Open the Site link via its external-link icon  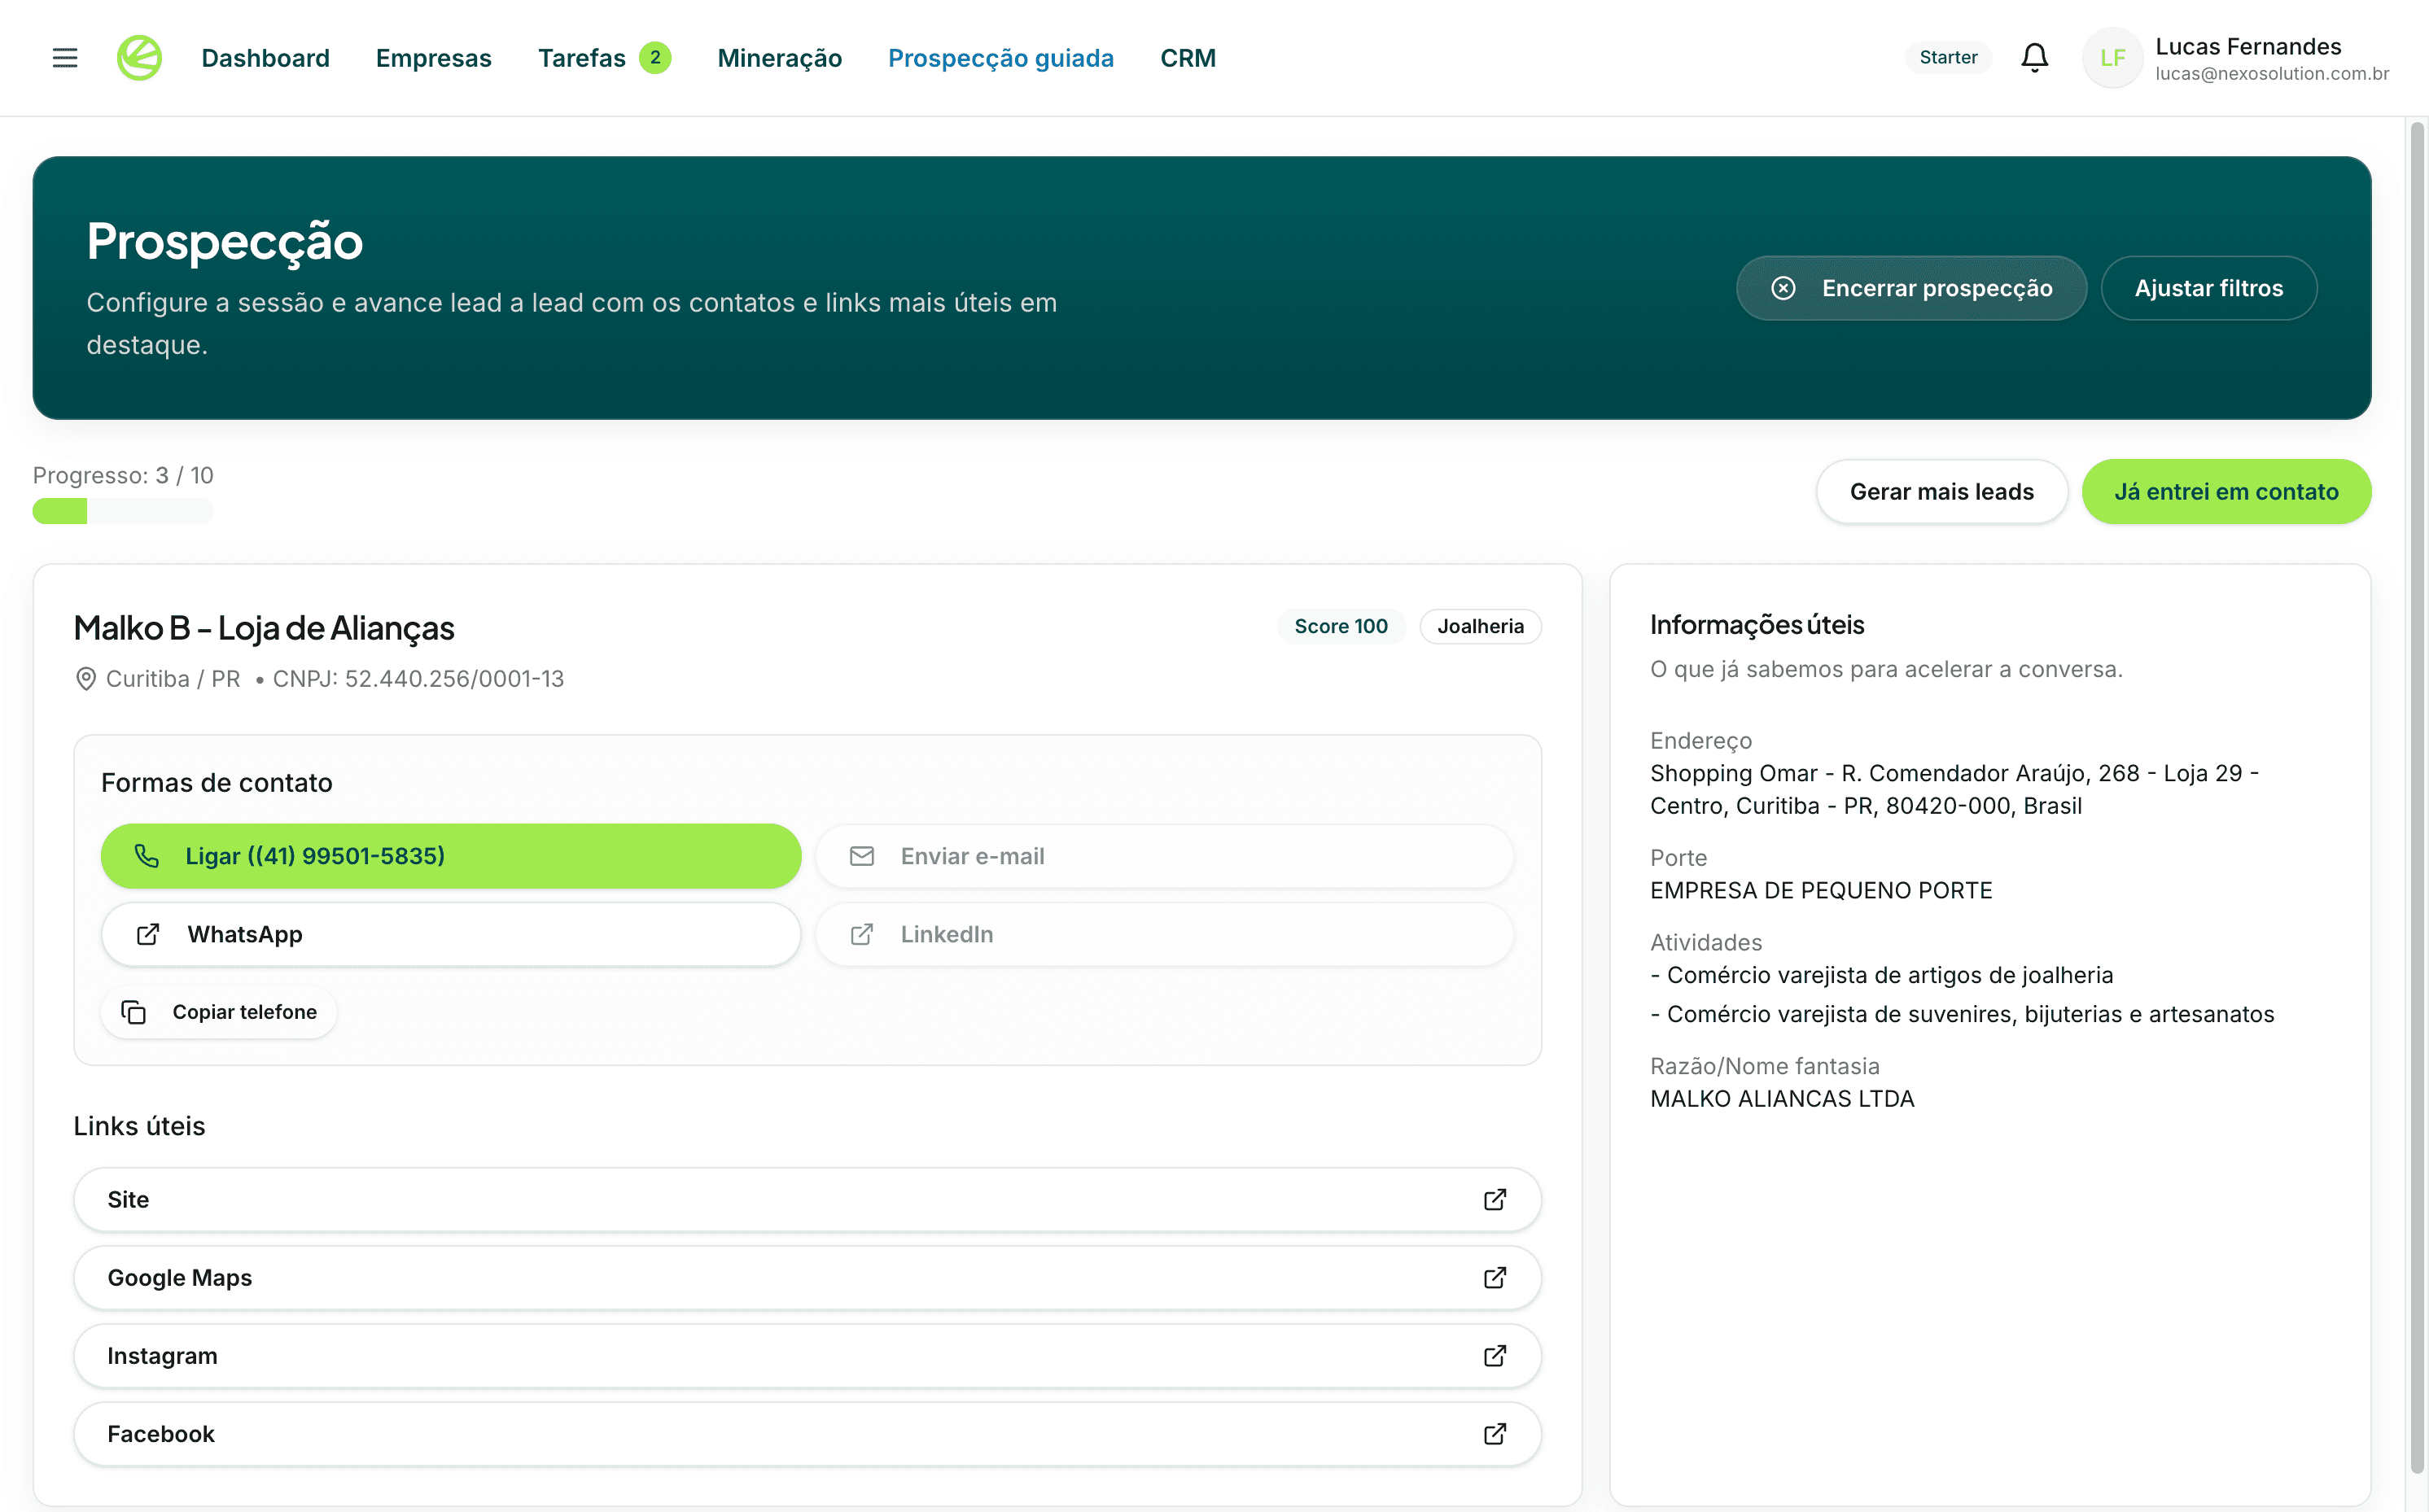[x=1494, y=1199]
